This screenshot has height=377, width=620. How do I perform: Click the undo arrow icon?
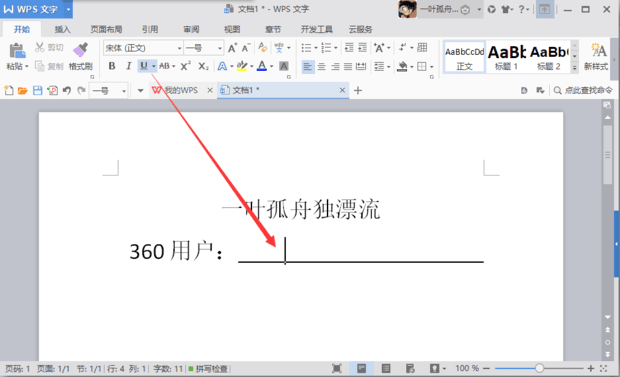(x=66, y=91)
